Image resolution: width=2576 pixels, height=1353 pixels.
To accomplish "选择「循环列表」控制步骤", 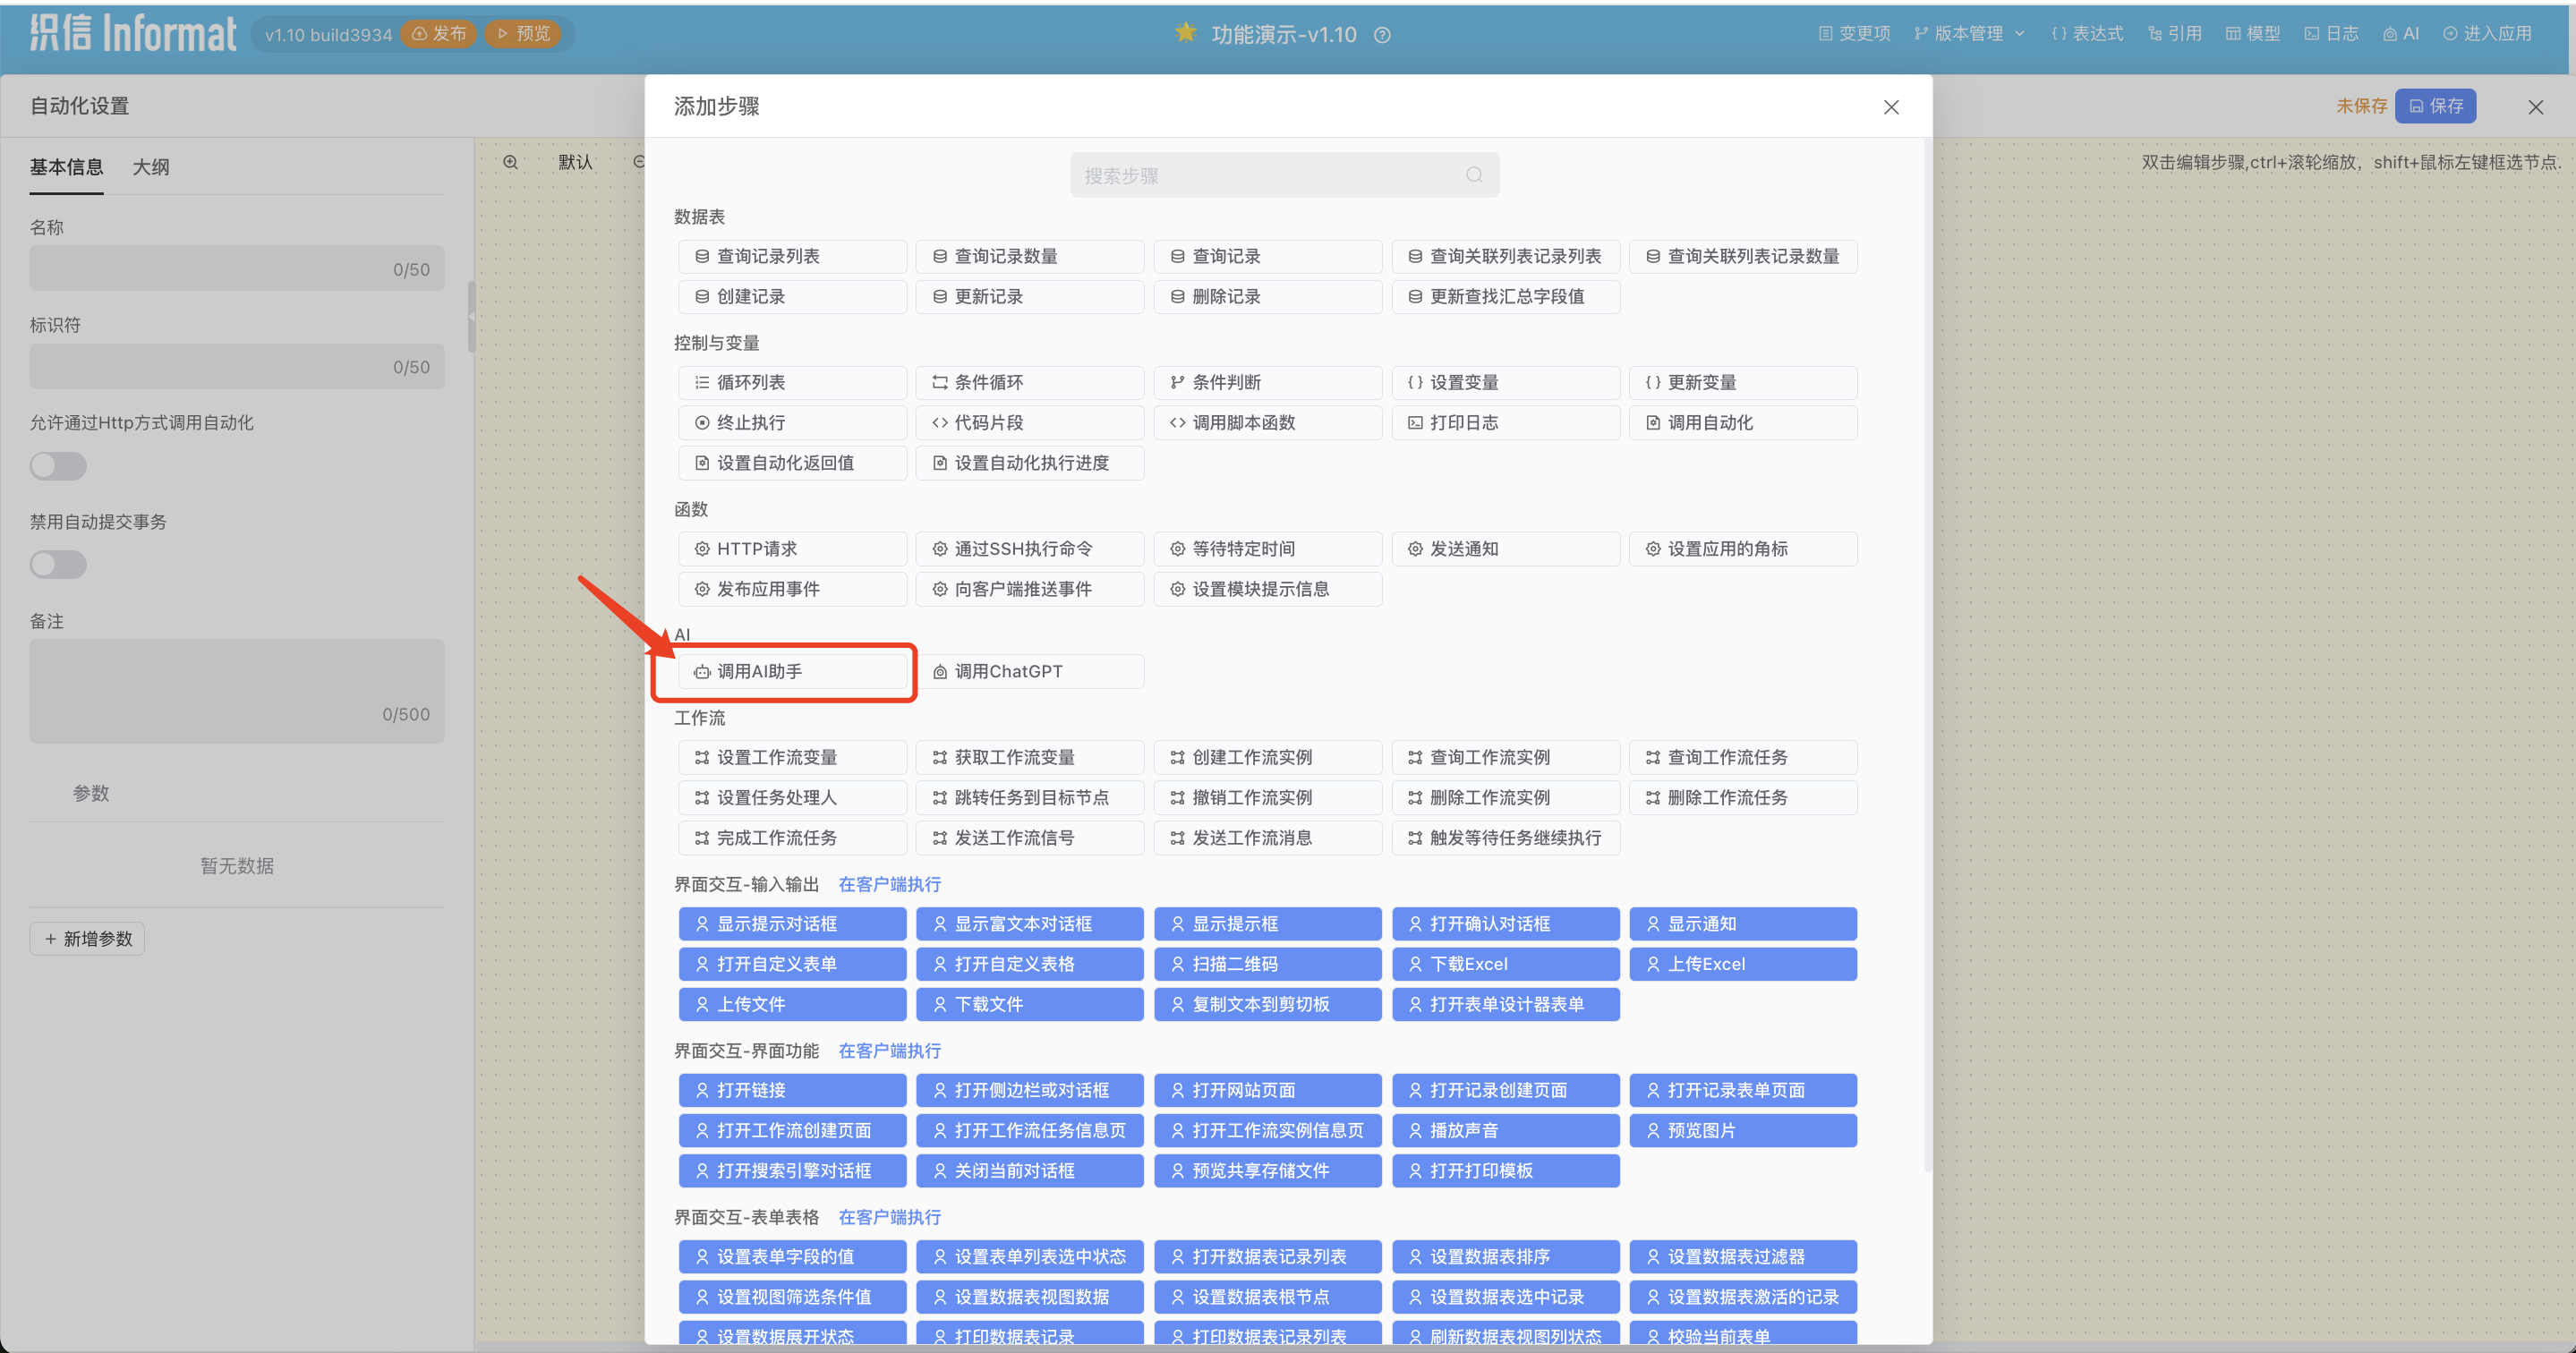I will pos(792,382).
